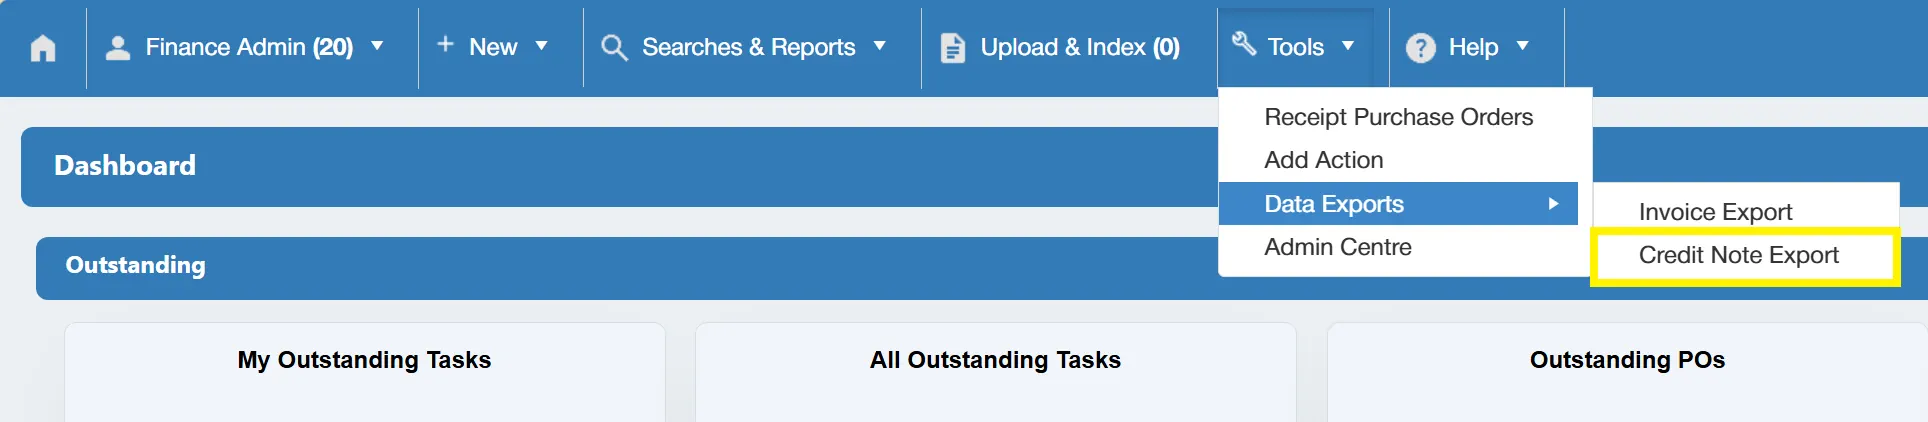The image size is (1928, 422).
Task: Click the Help menu label
Action: pos(1473,47)
